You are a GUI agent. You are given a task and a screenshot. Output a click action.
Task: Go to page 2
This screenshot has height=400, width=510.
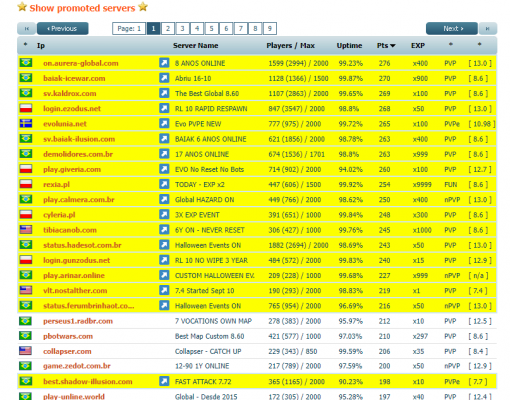pos(168,29)
